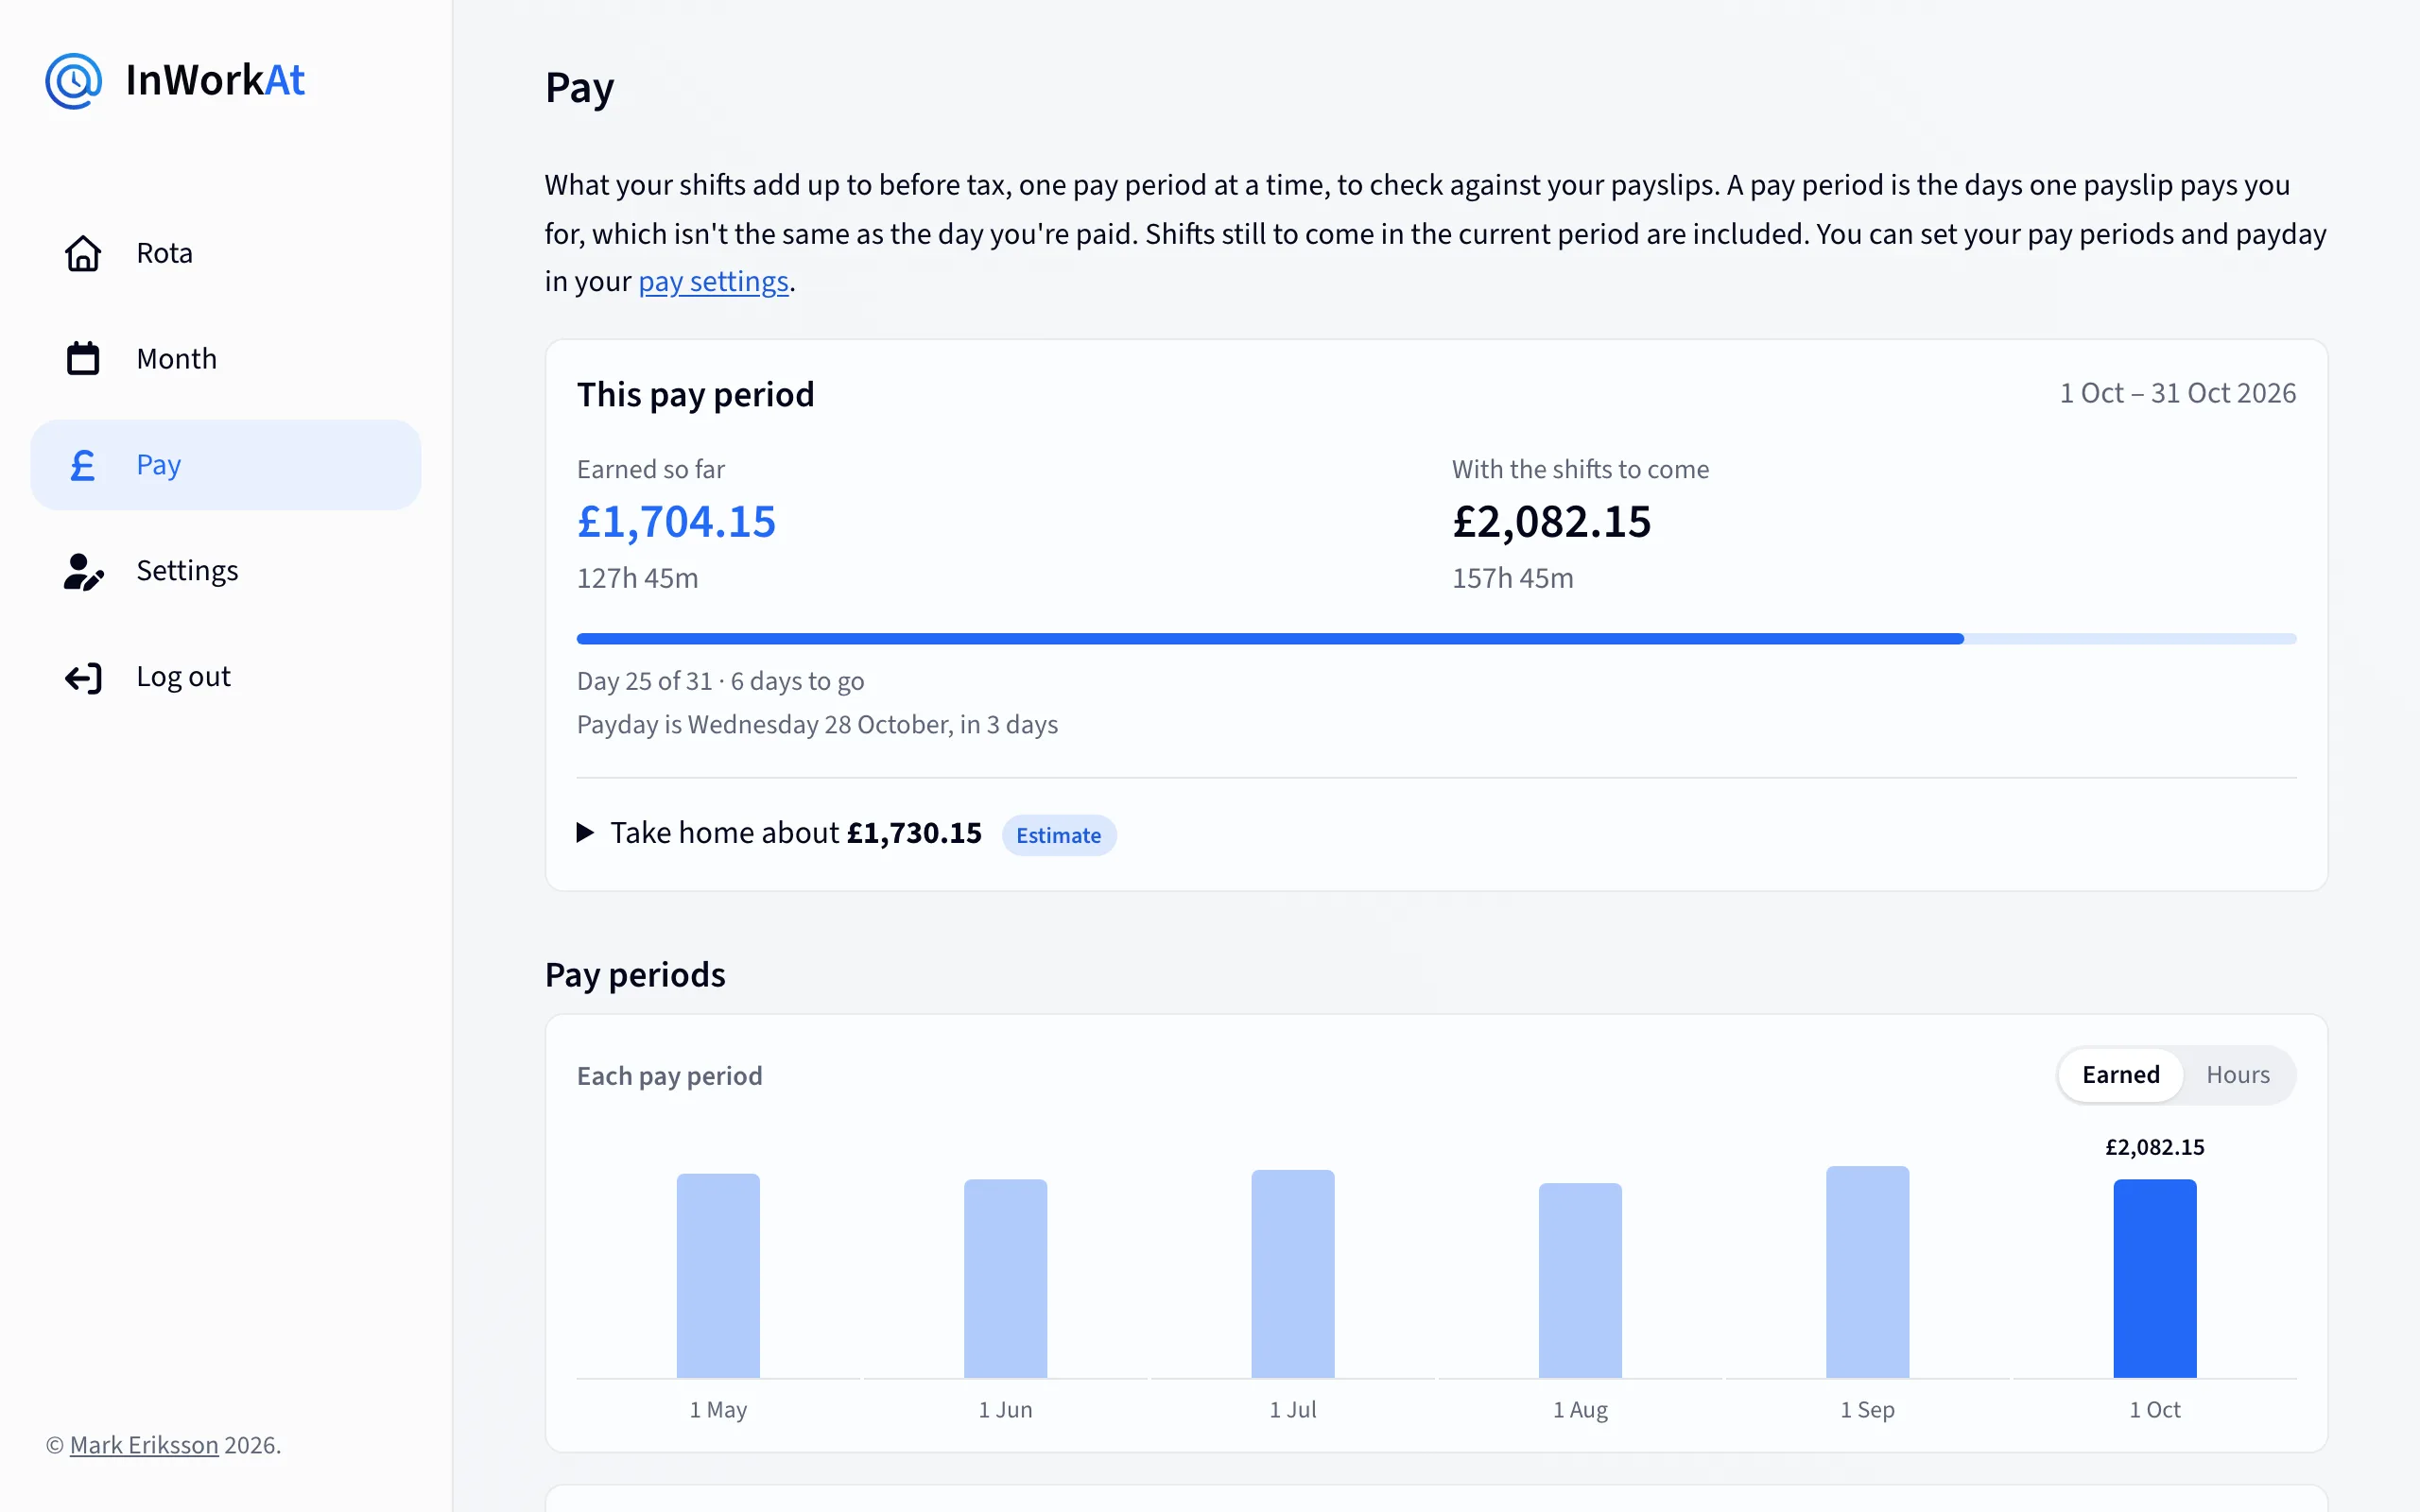Select the 1 May bar in the chart
This screenshot has height=1512, width=2420.
pyautogui.click(x=718, y=1275)
